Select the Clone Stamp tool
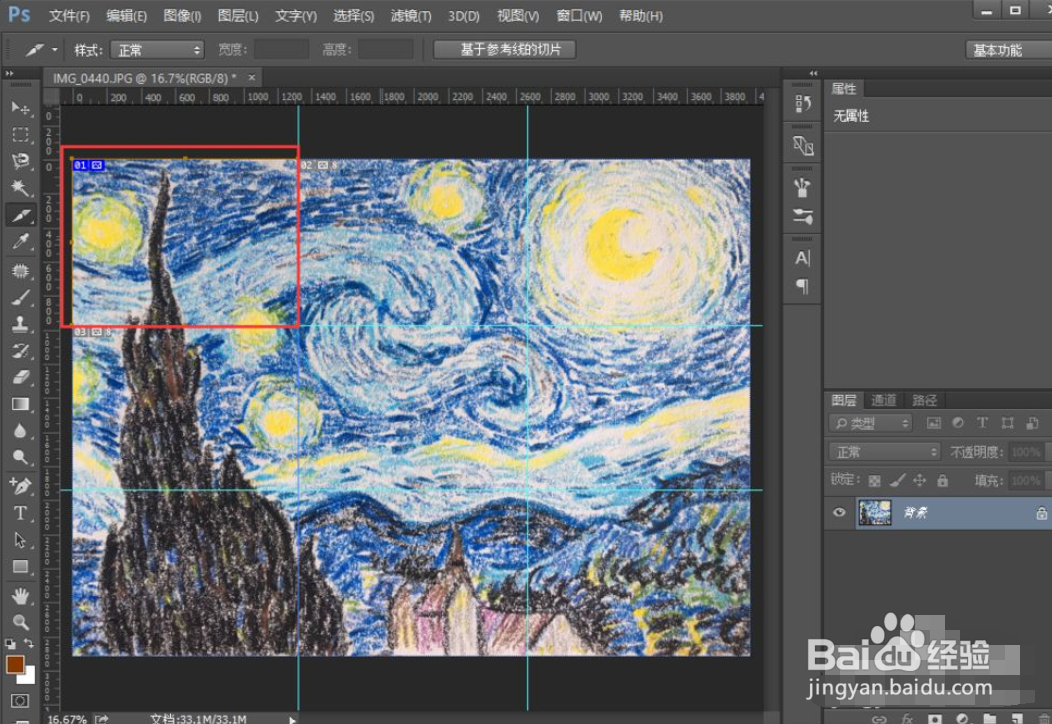 (x=20, y=324)
